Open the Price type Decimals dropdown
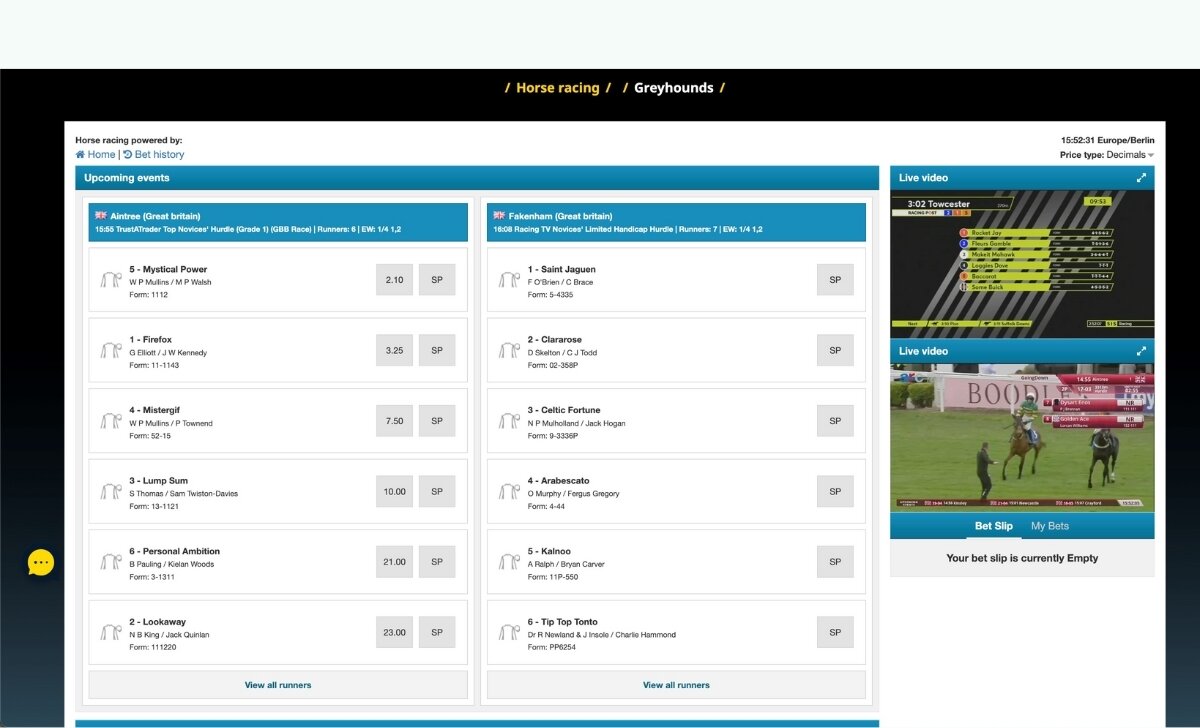Image resolution: width=1200 pixels, height=728 pixels. [1130, 155]
